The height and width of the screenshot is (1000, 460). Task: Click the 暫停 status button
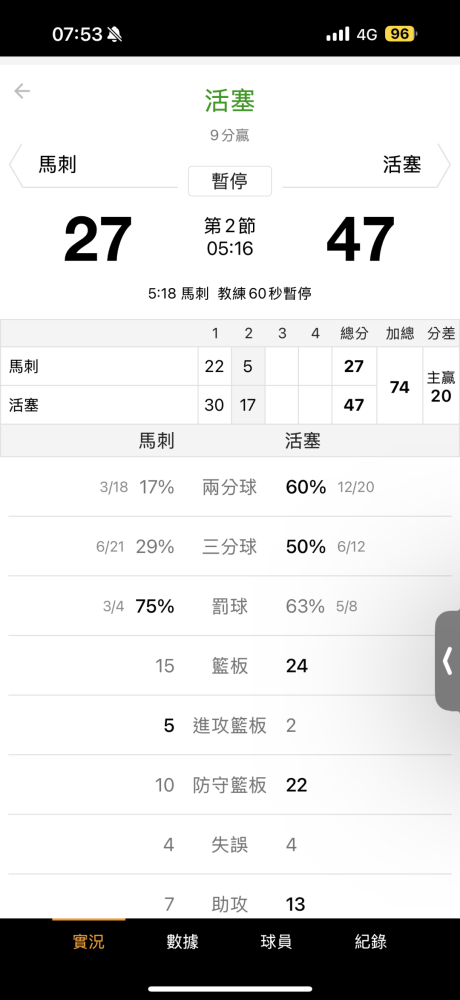coord(230,181)
